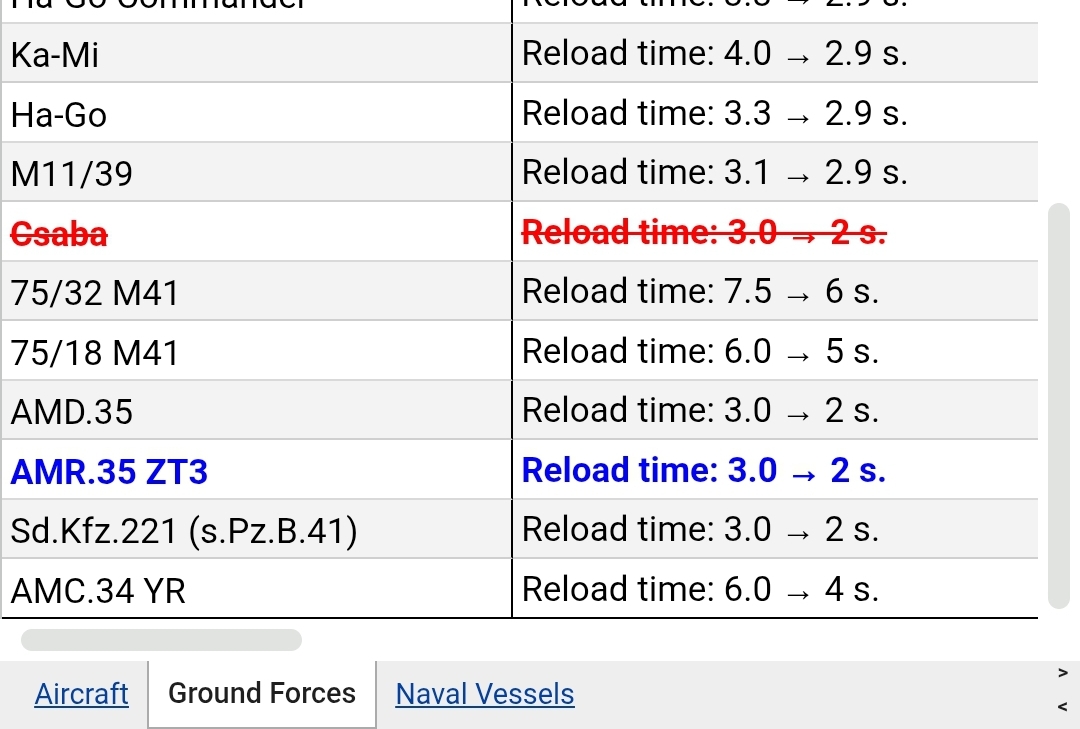Select the Ground Forces tab
1080x729 pixels.
[262, 693]
